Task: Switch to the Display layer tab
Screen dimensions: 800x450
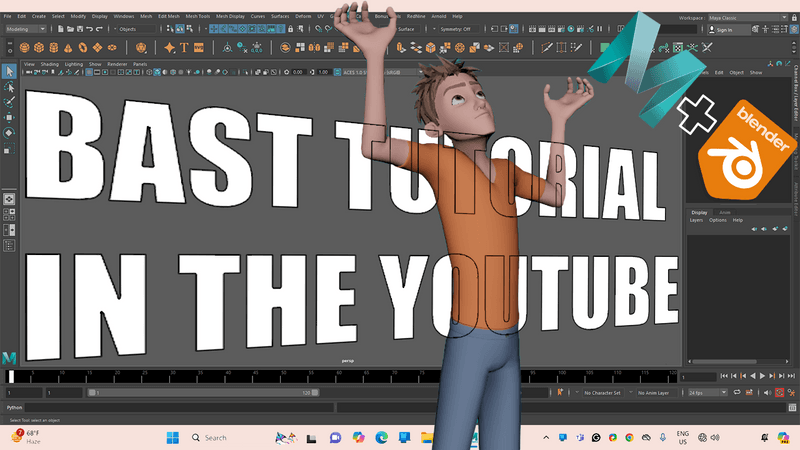Action: click(x=699, y=212)
